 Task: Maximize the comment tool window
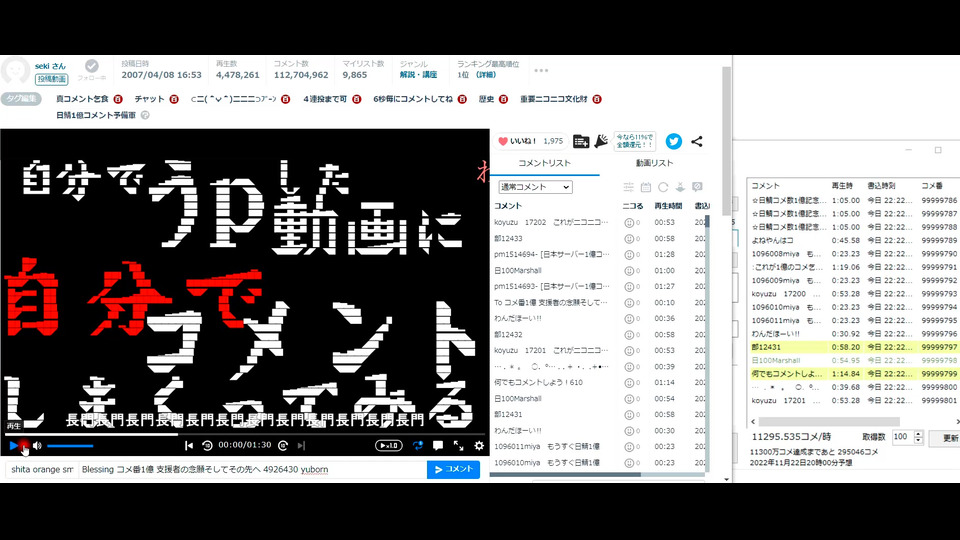click(938, 150)
